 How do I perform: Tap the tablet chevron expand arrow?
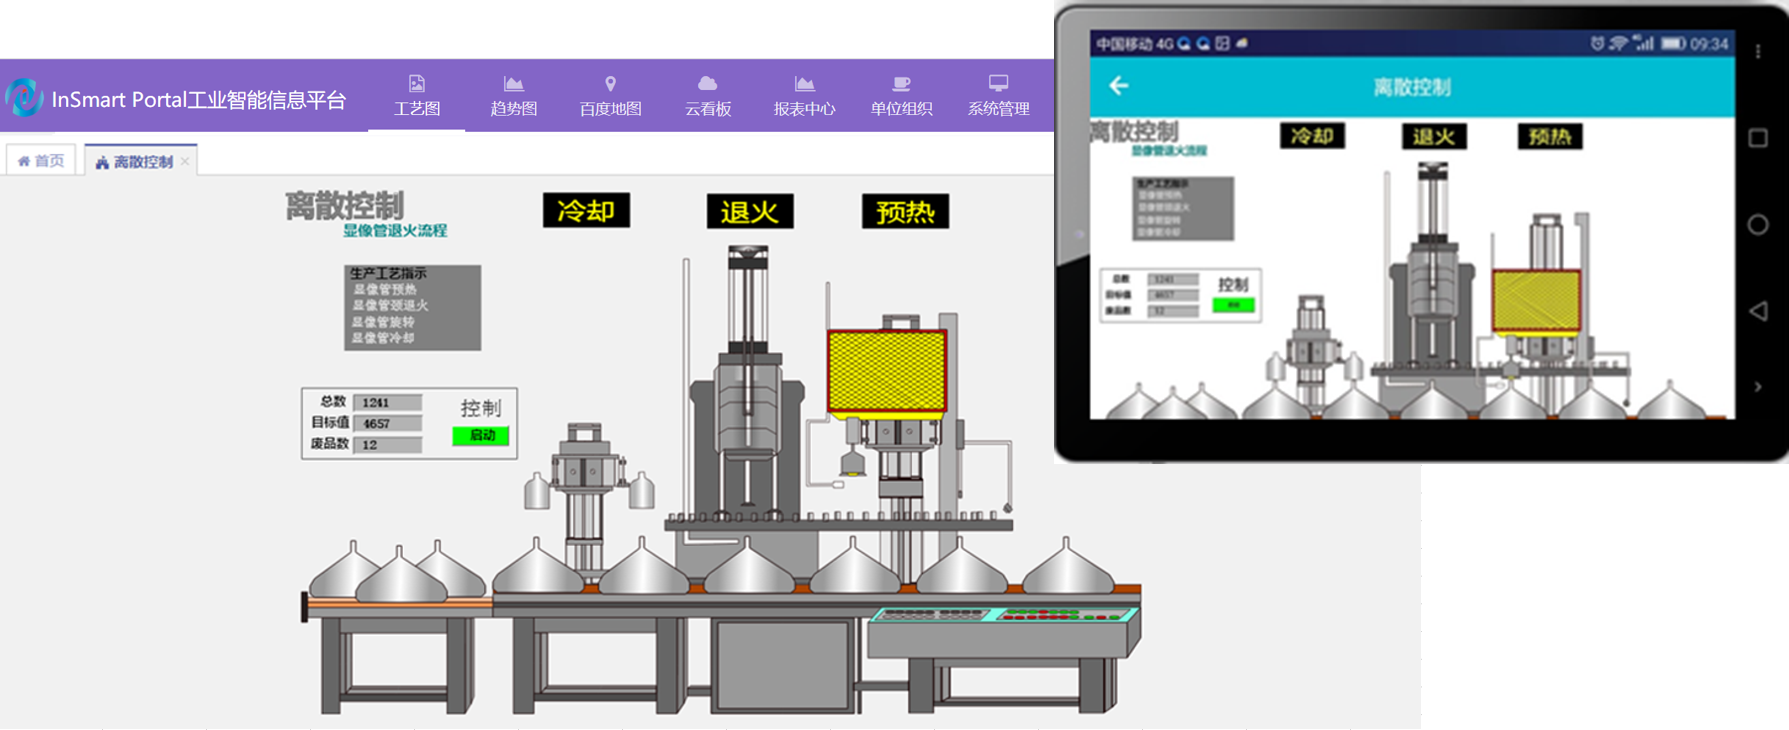pyautogui.click(x=1758, y=387)
